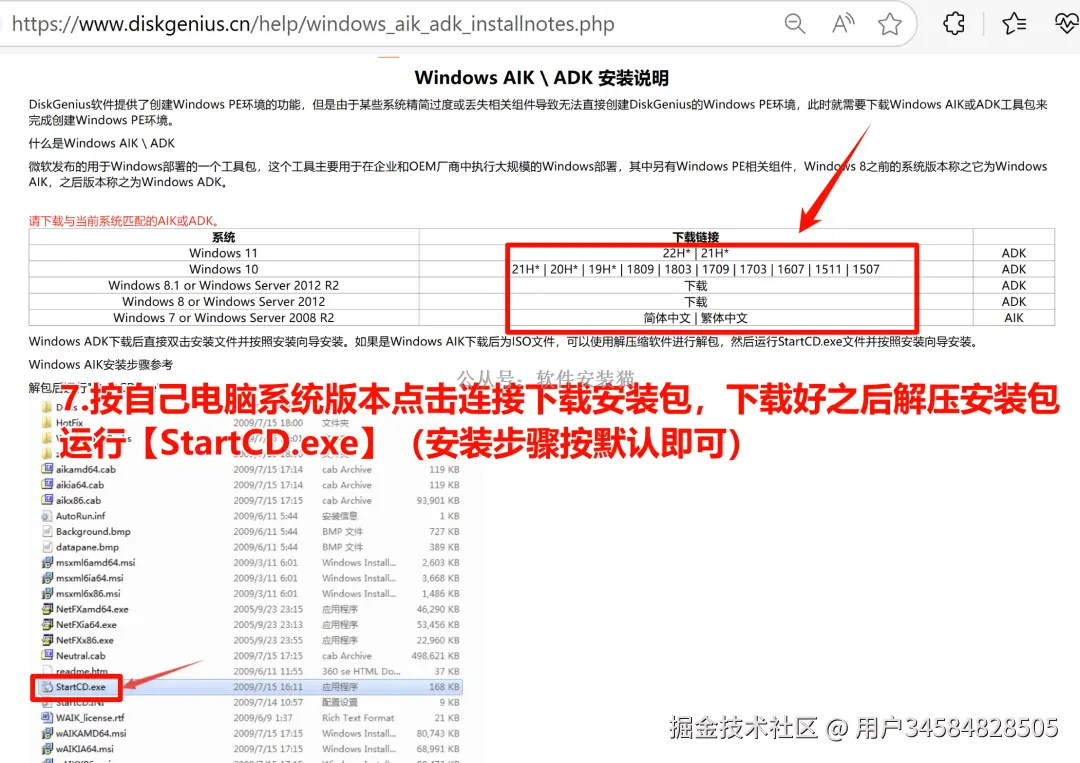
Task: Click the red 请下载与当前系统匹配的AIK或ADK notice
Action: tap(125, 221)
